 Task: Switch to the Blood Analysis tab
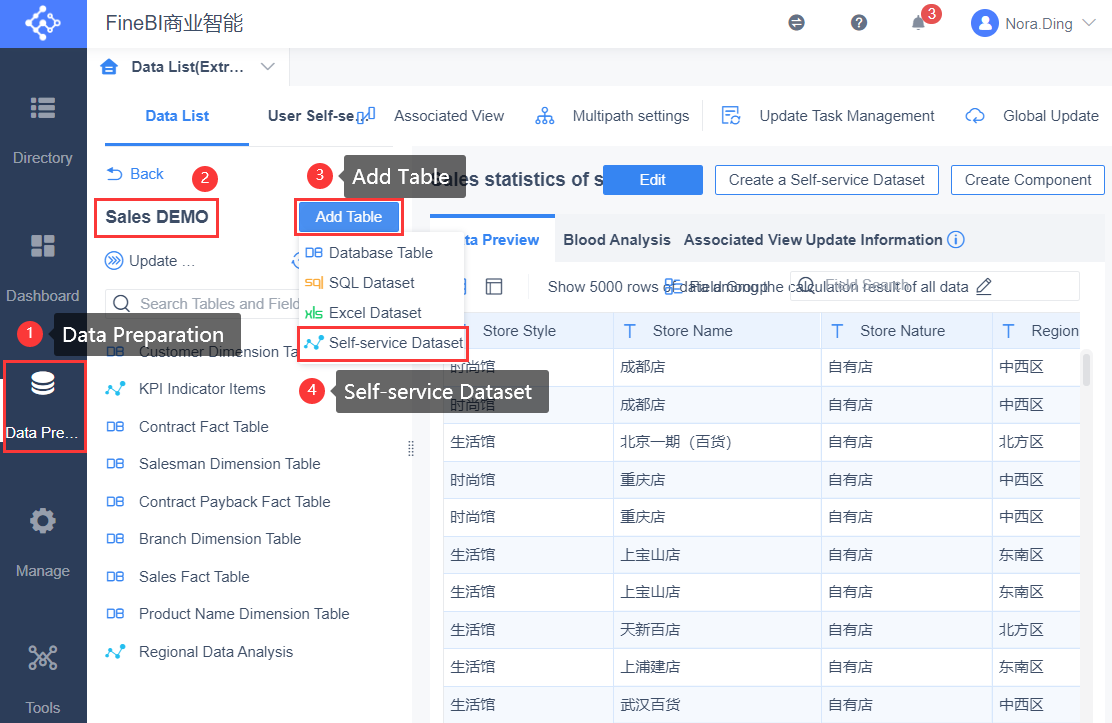[617, 240]
